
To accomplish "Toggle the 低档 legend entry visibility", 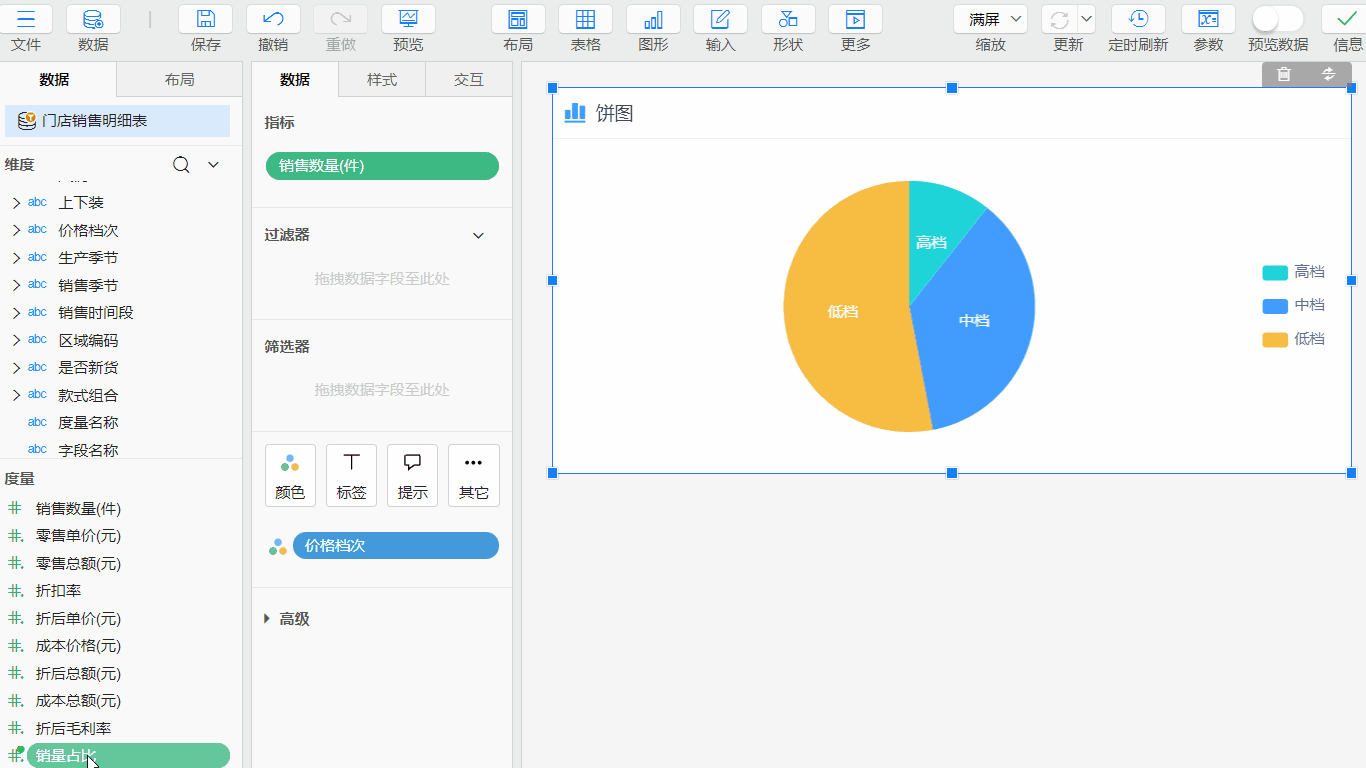I will click(x=1293, y=339).
